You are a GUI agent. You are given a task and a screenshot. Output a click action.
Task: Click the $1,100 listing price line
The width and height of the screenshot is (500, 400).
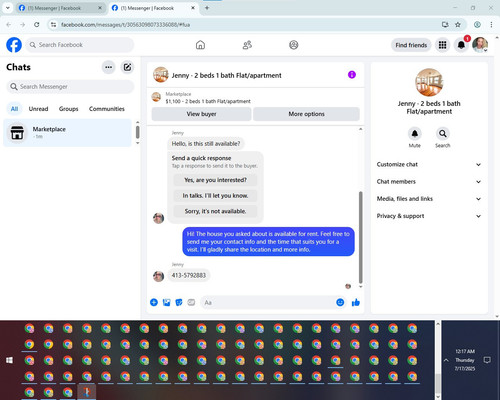click(x=208, y=101)
